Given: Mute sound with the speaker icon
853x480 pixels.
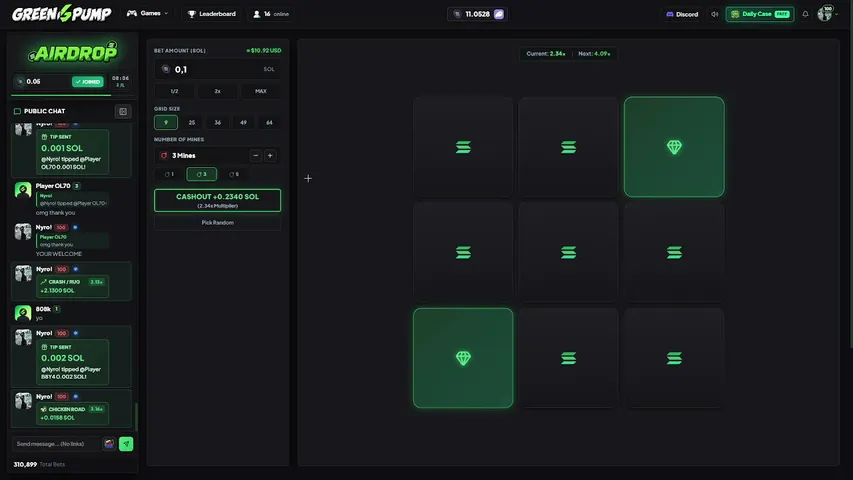Looking at the screenshot, I should click(714, 14).
